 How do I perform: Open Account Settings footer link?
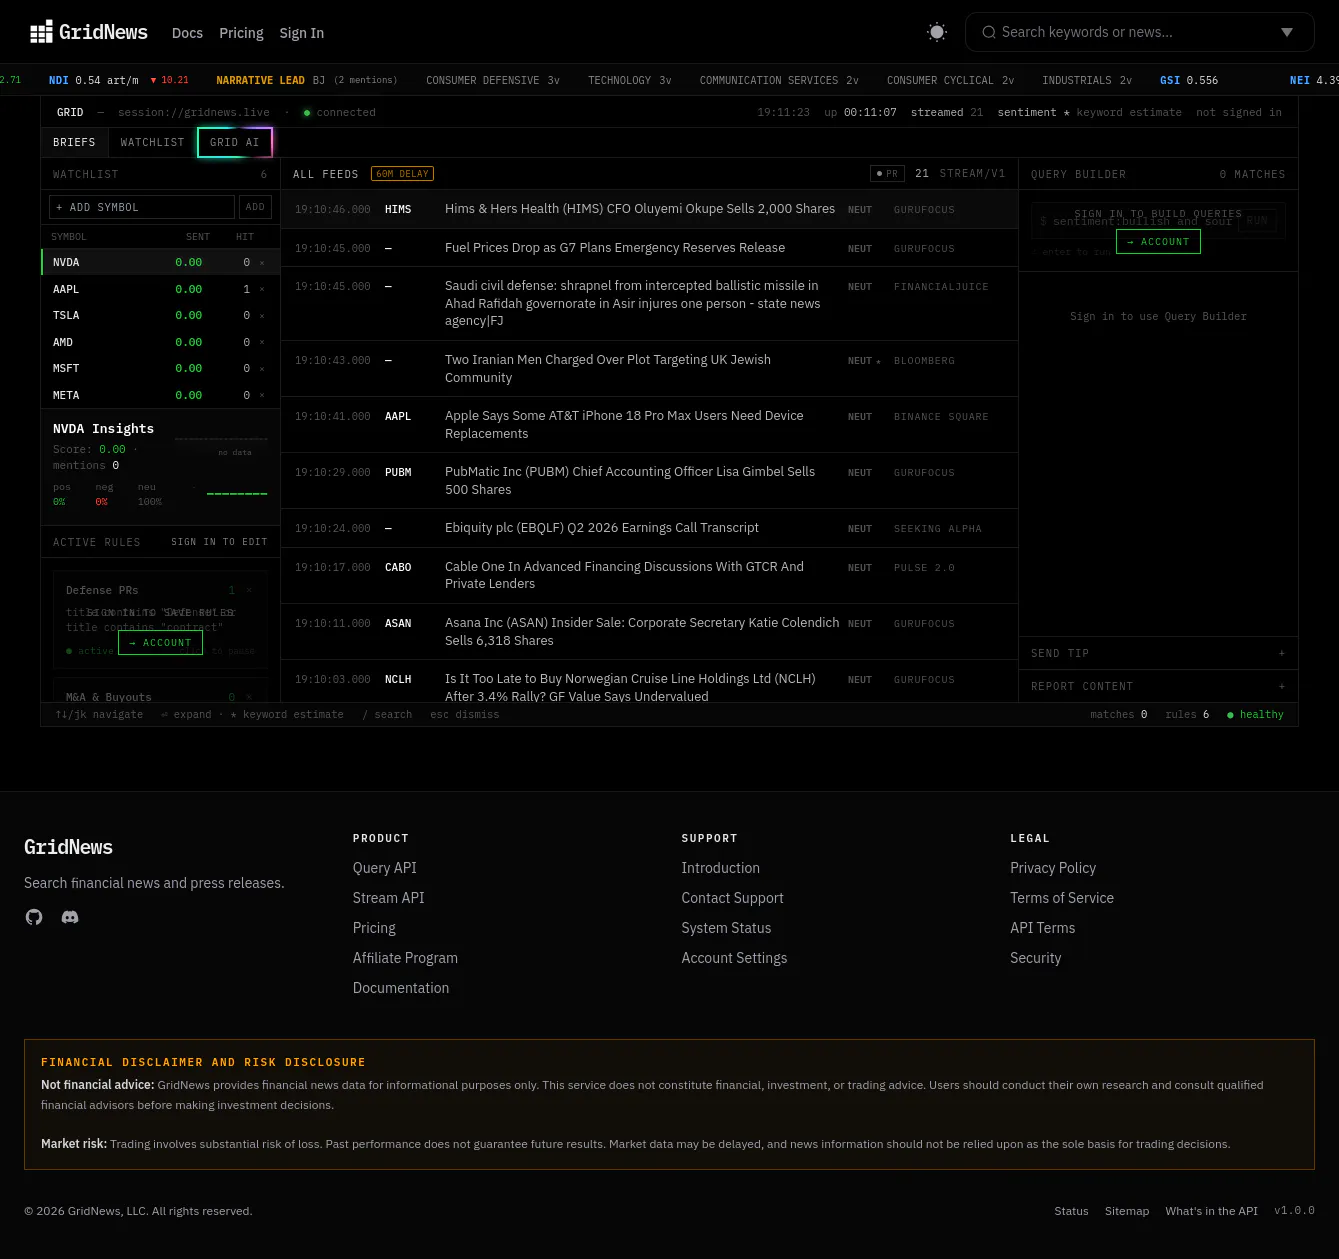(x=734, y=958)
